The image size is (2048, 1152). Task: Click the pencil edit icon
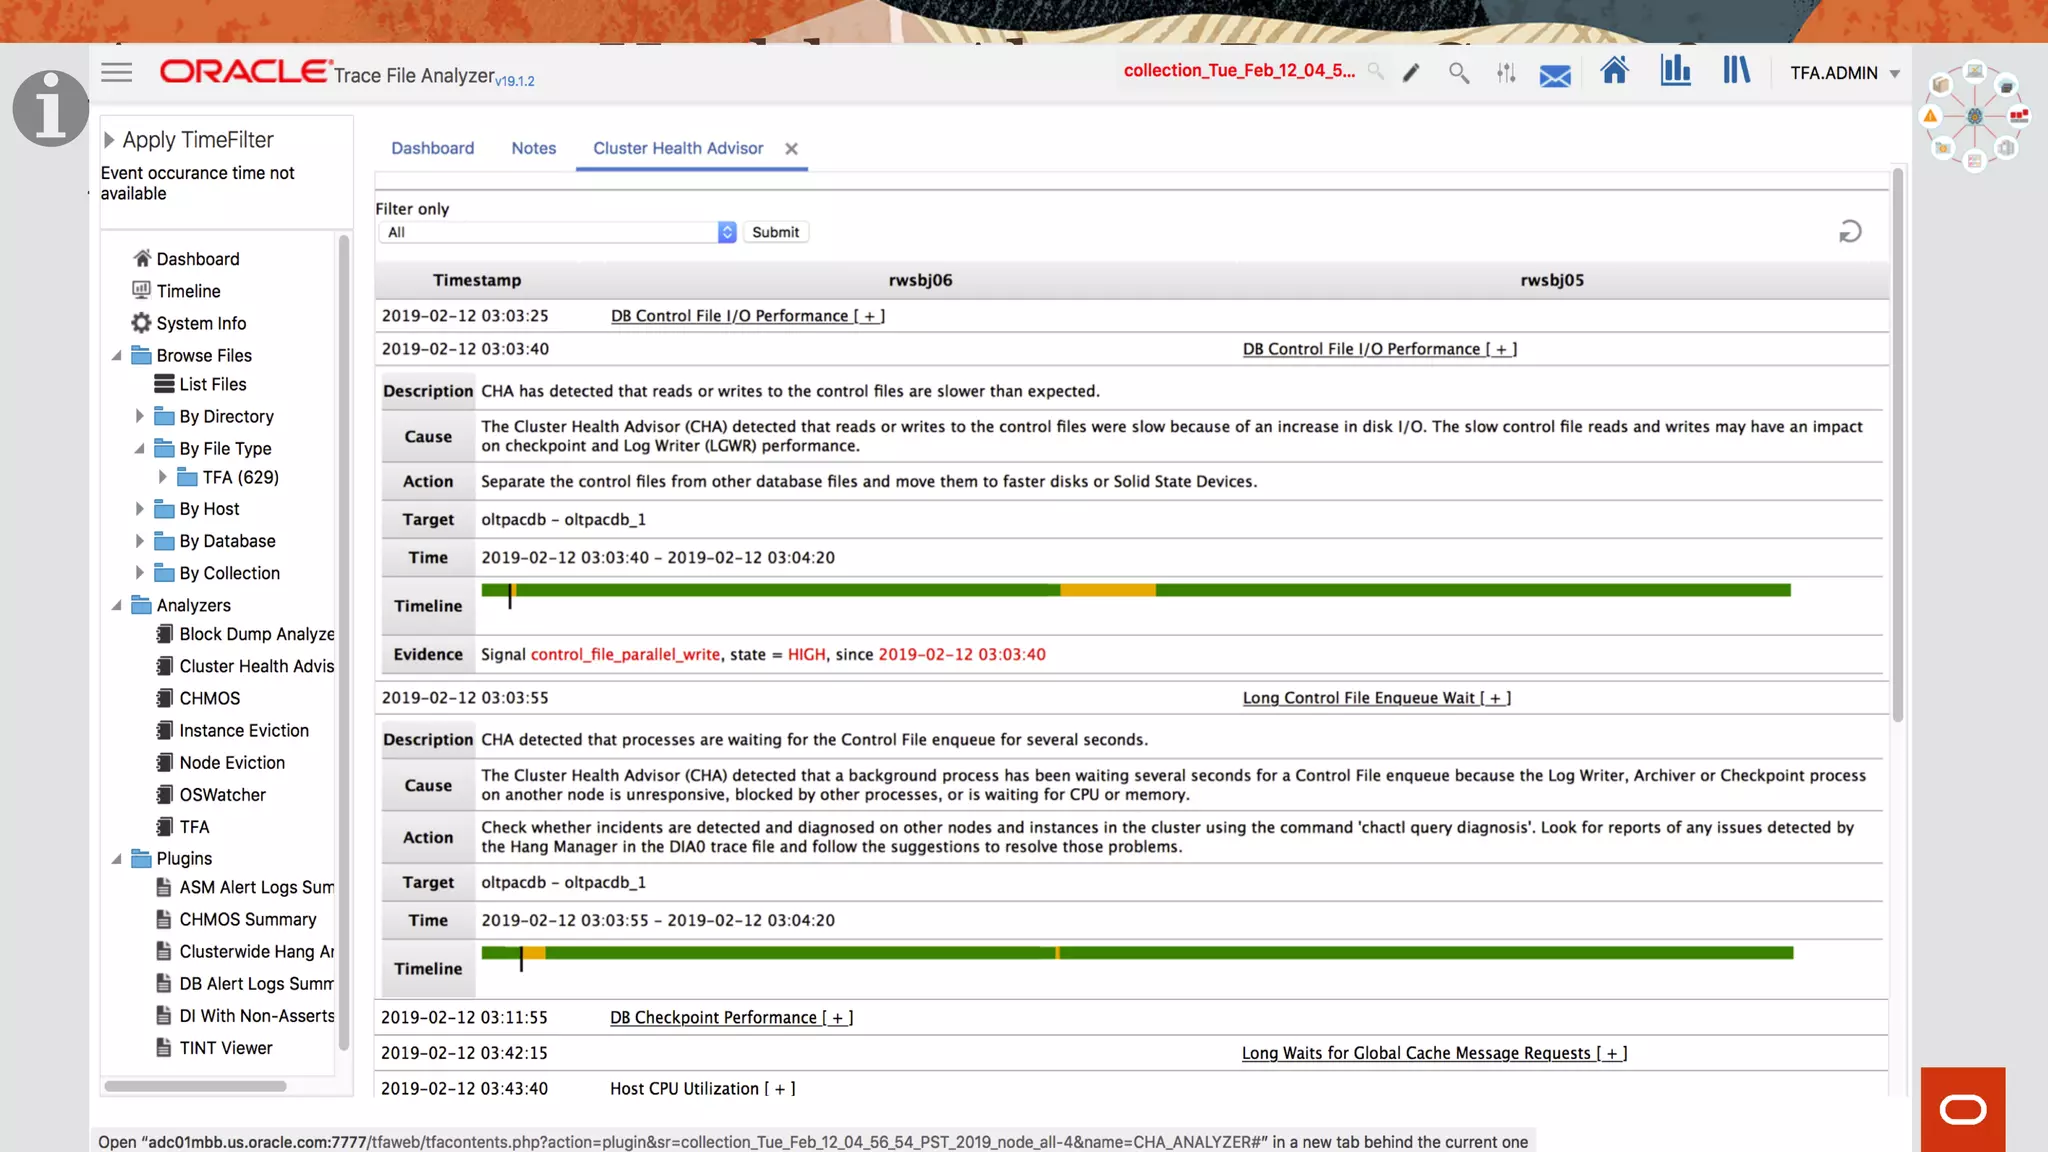point(1411,73)
